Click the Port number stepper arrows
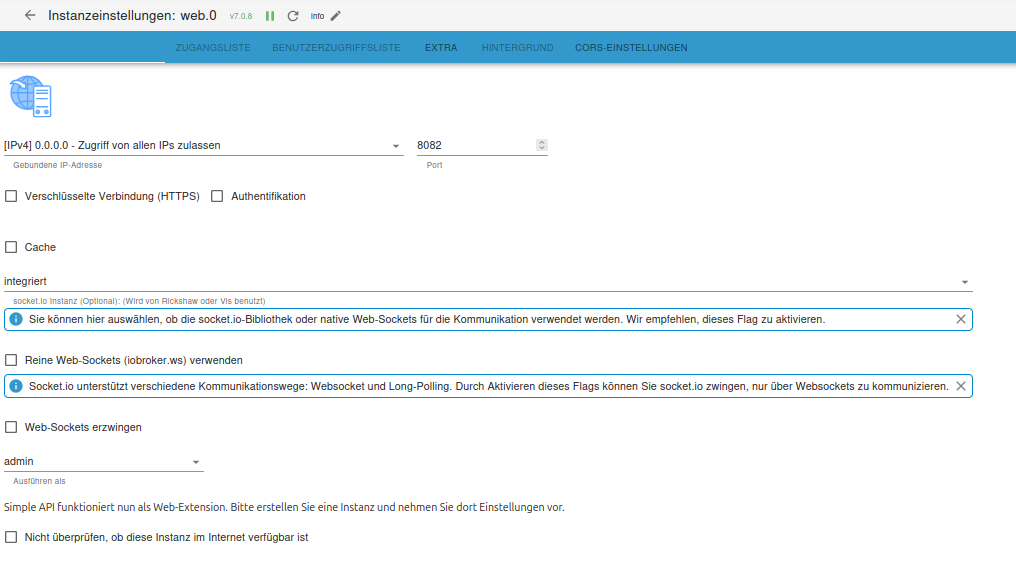This screenshot has width=1016, height=567. point(542,145)
